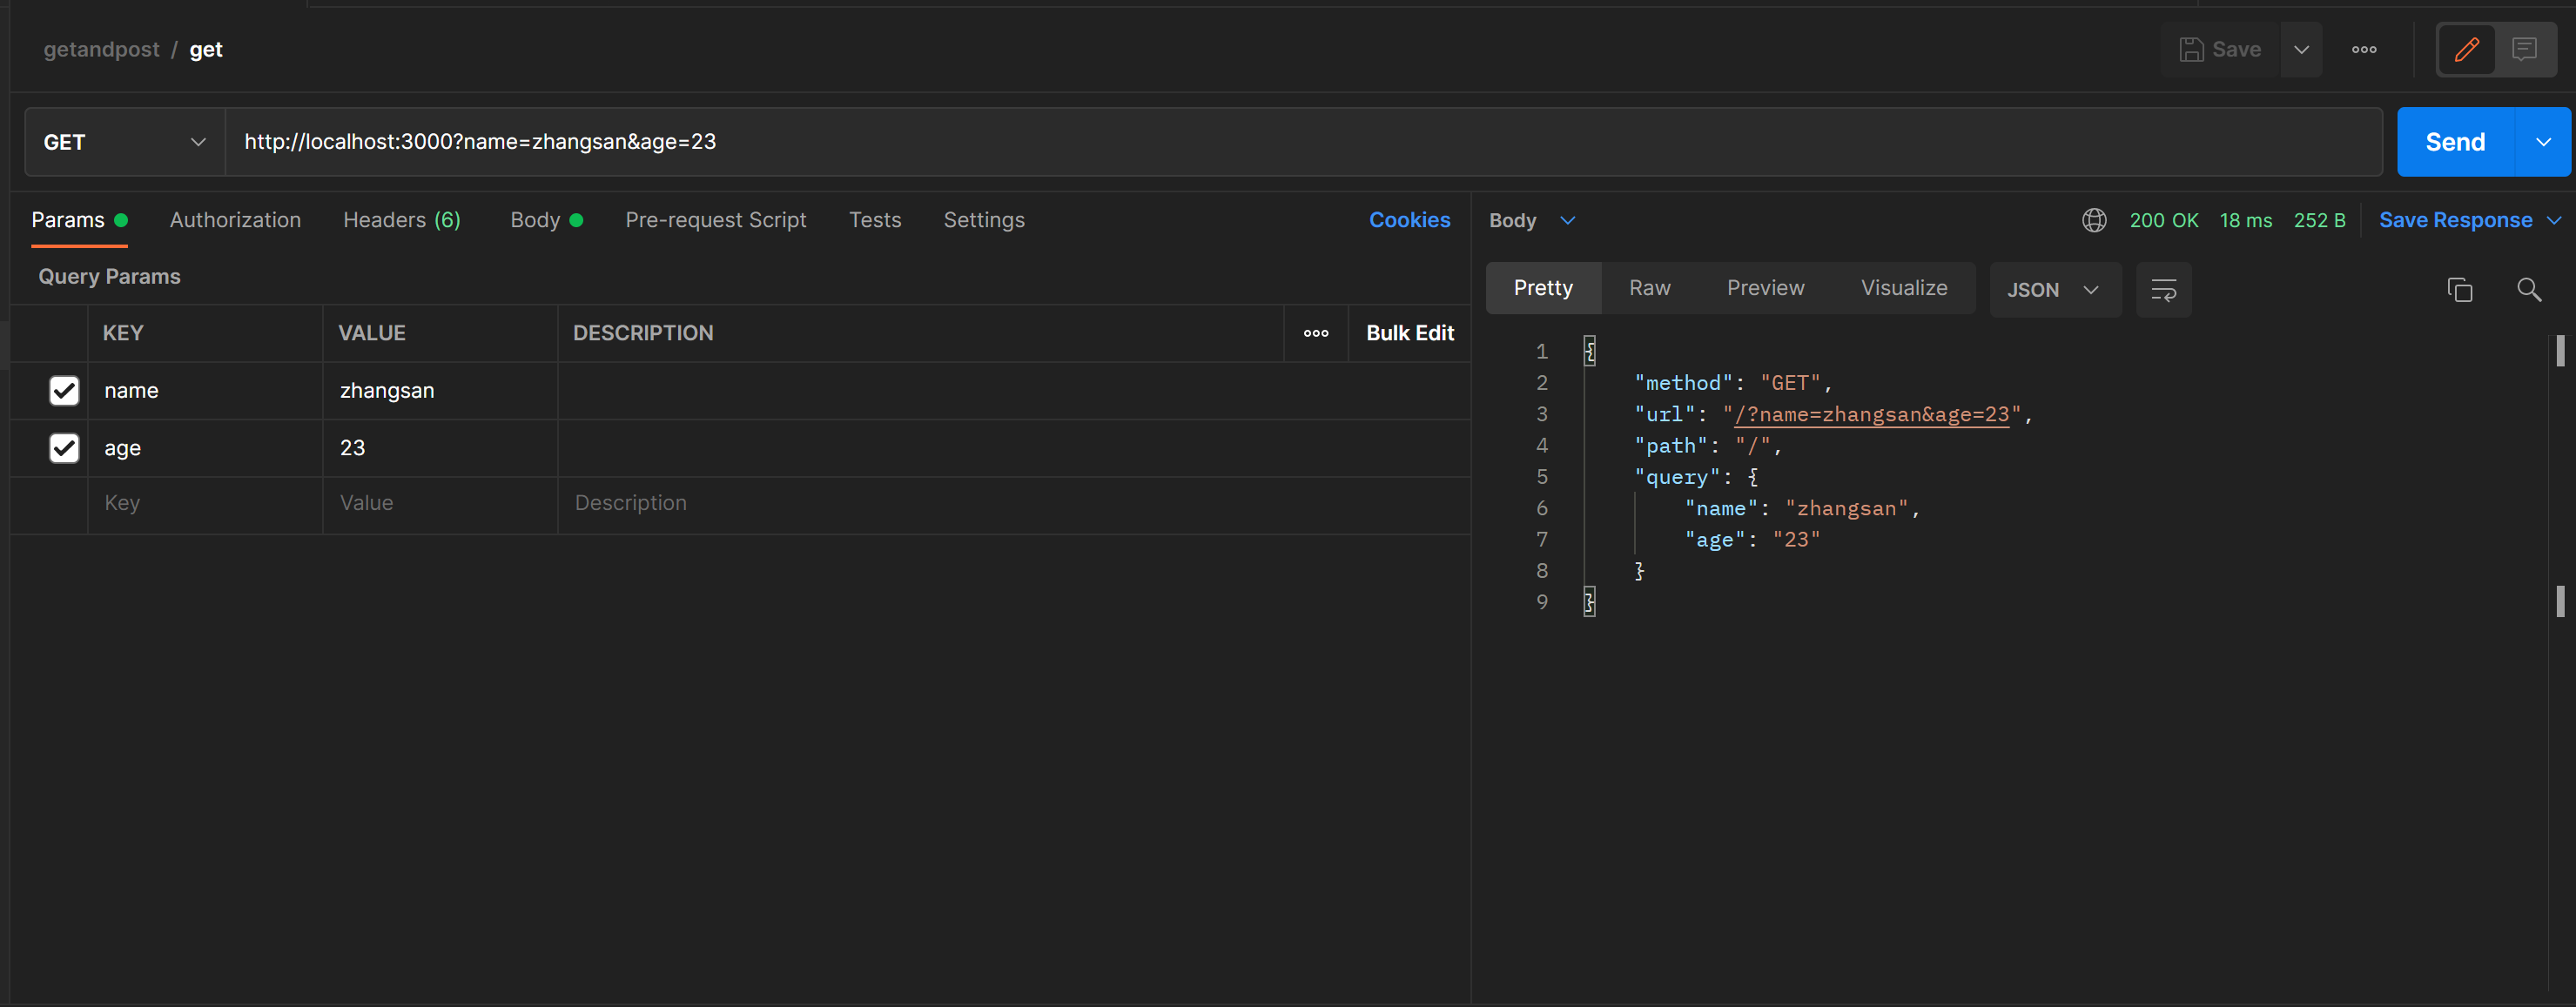
Task: Open the comments icon
Action: (x=2524, y=49)
